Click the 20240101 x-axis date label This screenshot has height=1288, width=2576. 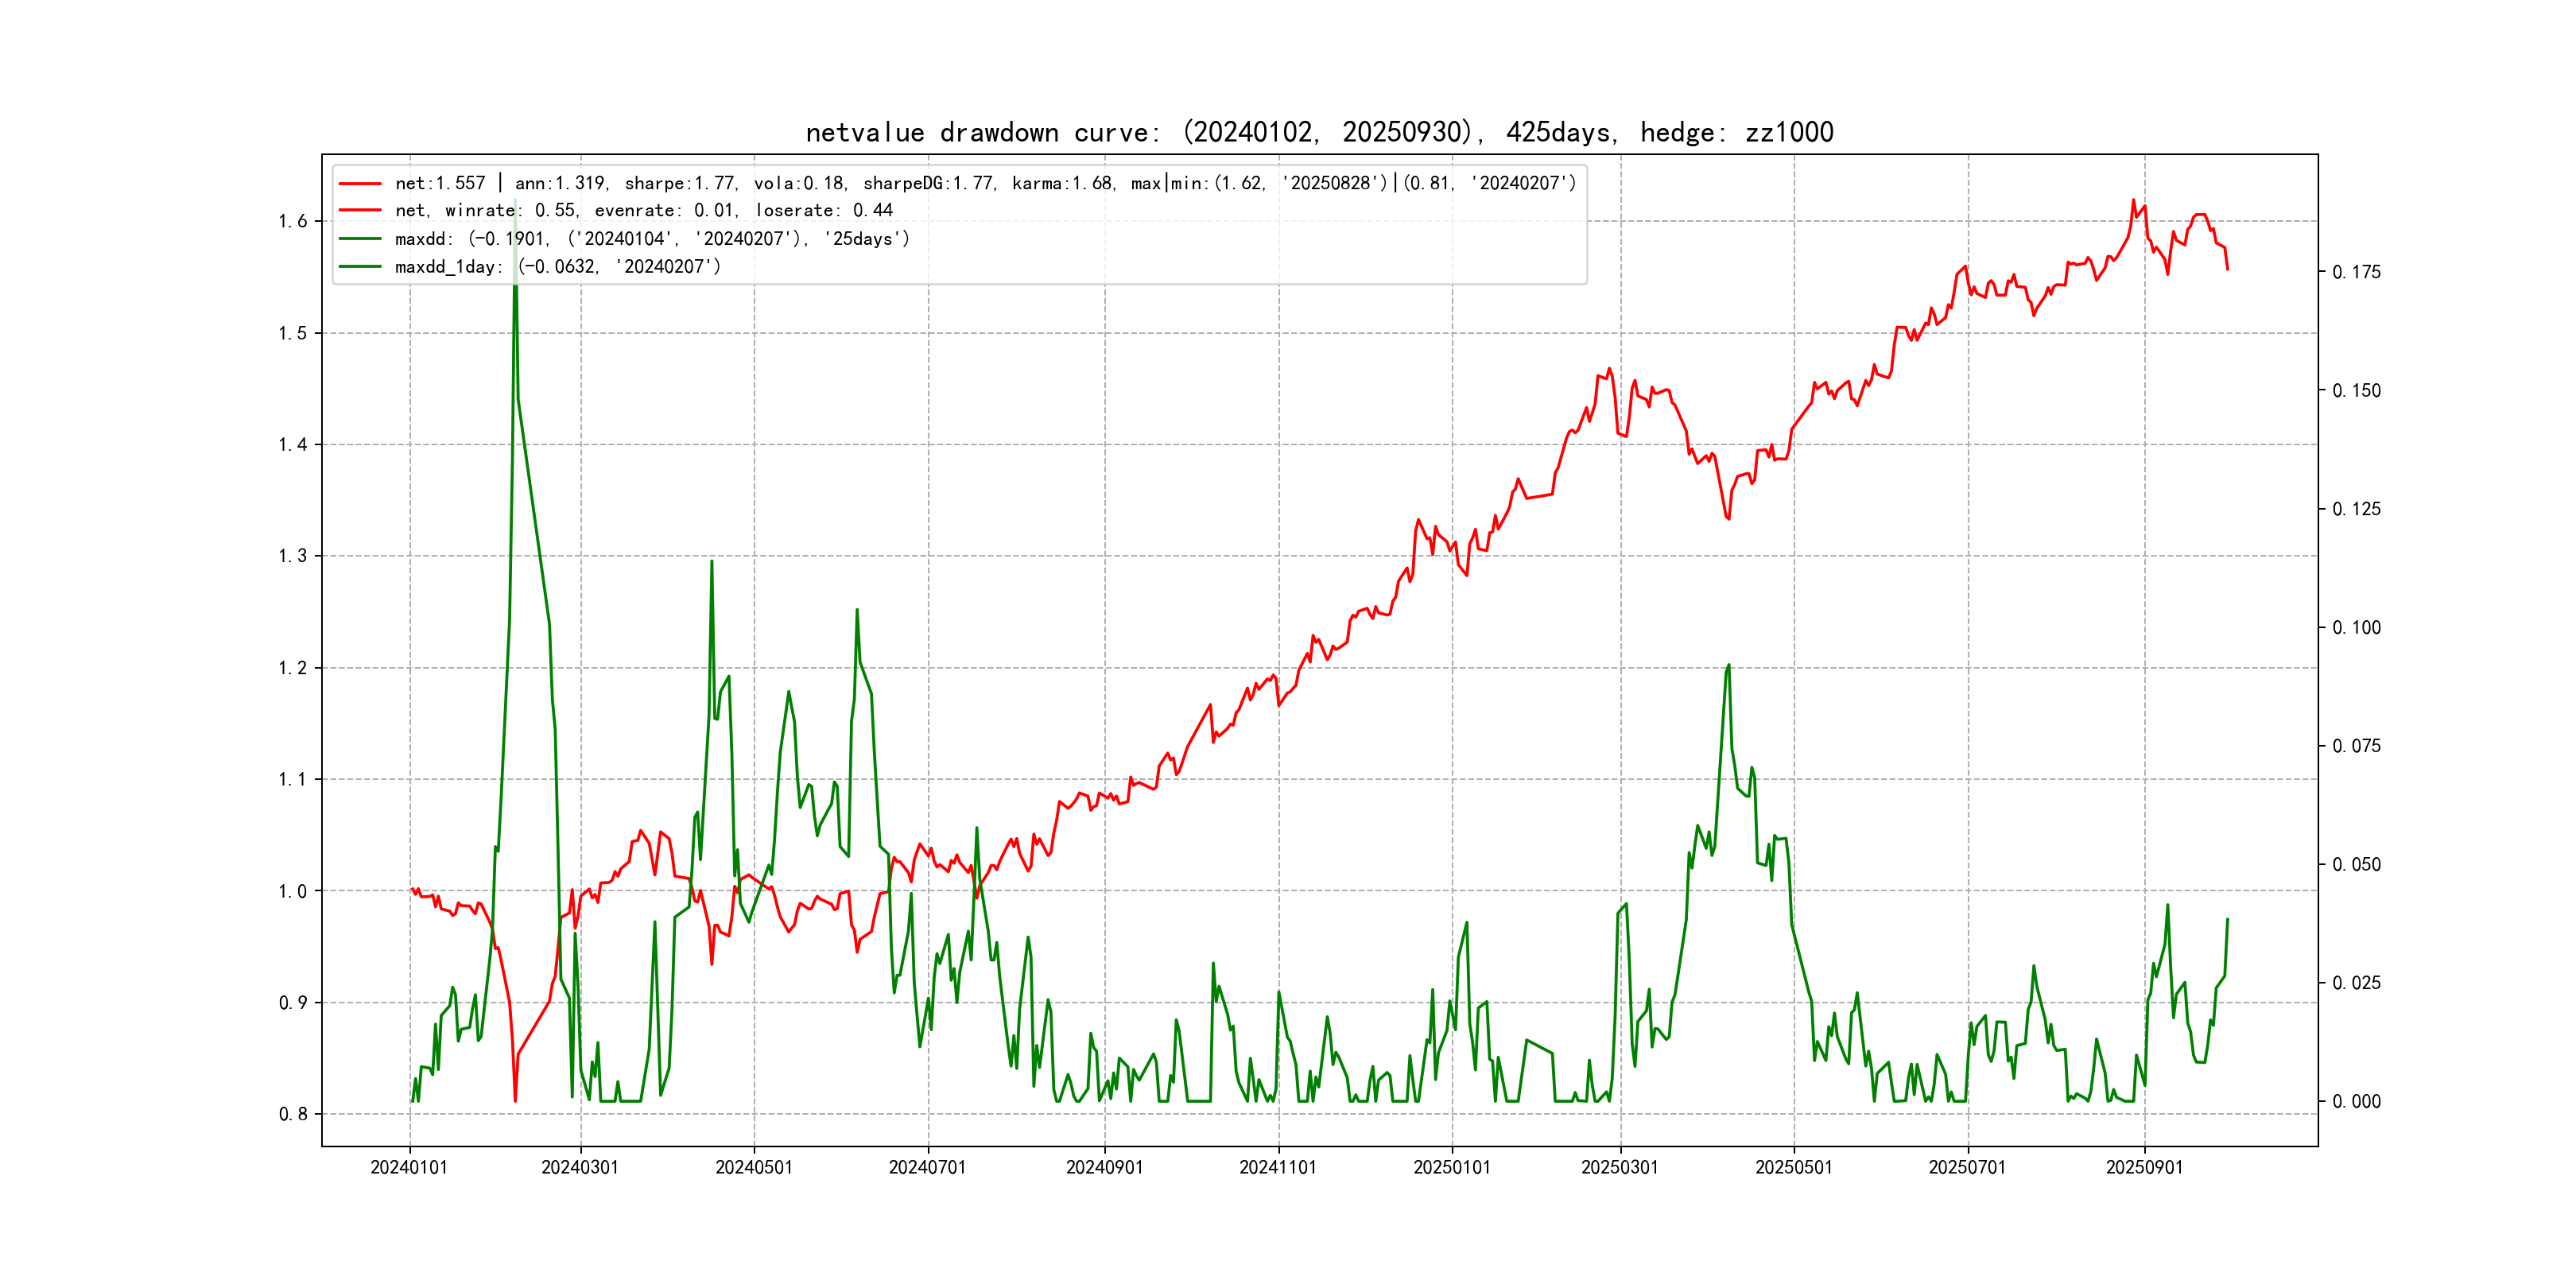(409, 1168)
